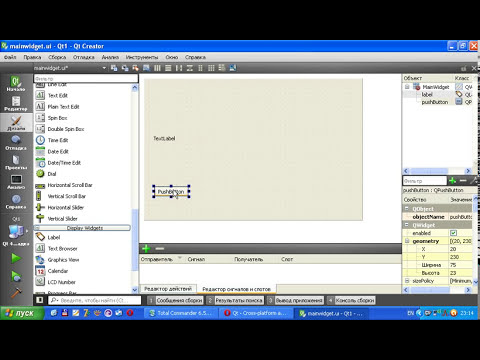
Task: Switch to the signals and slots editor tab
Action: tap(236, 289)
